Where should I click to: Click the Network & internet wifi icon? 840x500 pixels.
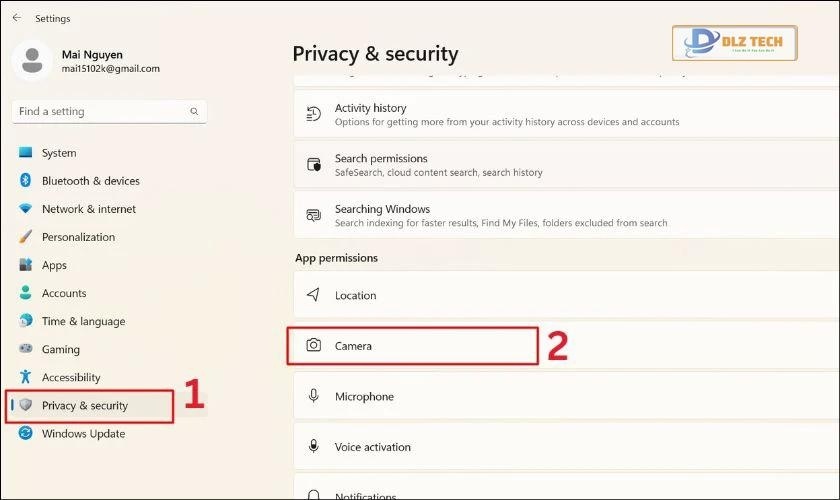pos(25,209)
